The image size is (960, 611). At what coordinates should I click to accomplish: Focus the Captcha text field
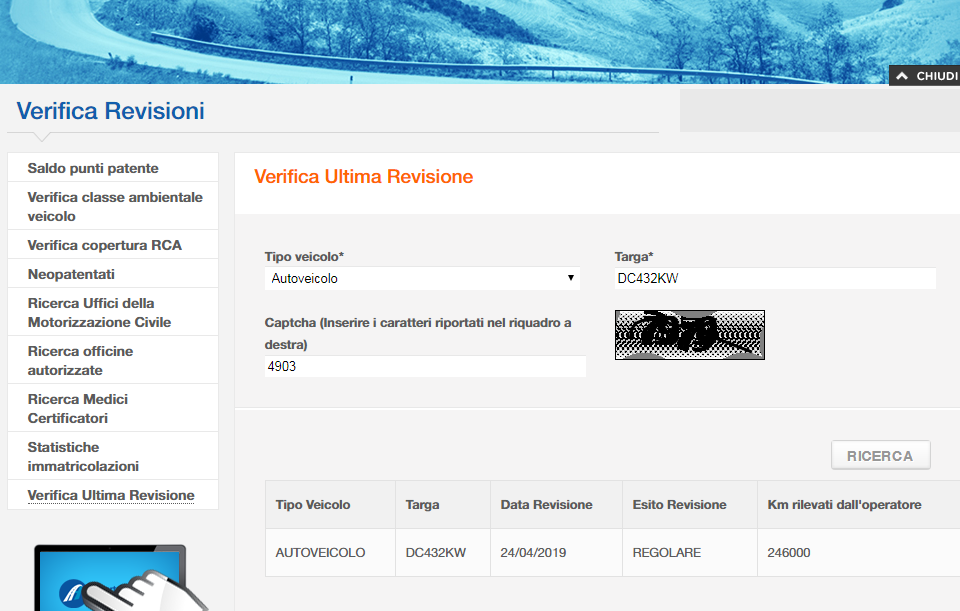(425, 367)
